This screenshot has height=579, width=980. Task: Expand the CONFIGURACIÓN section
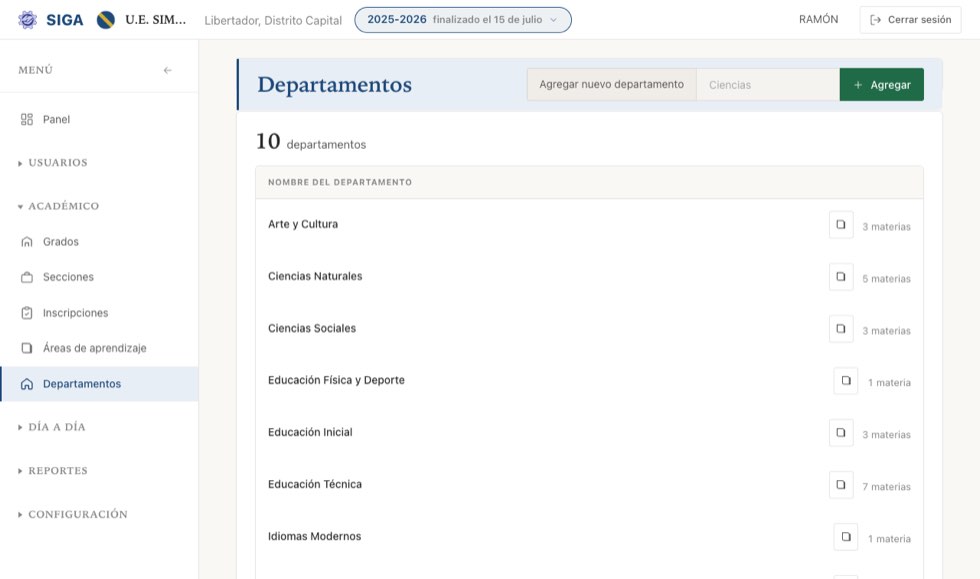(73, 515)
